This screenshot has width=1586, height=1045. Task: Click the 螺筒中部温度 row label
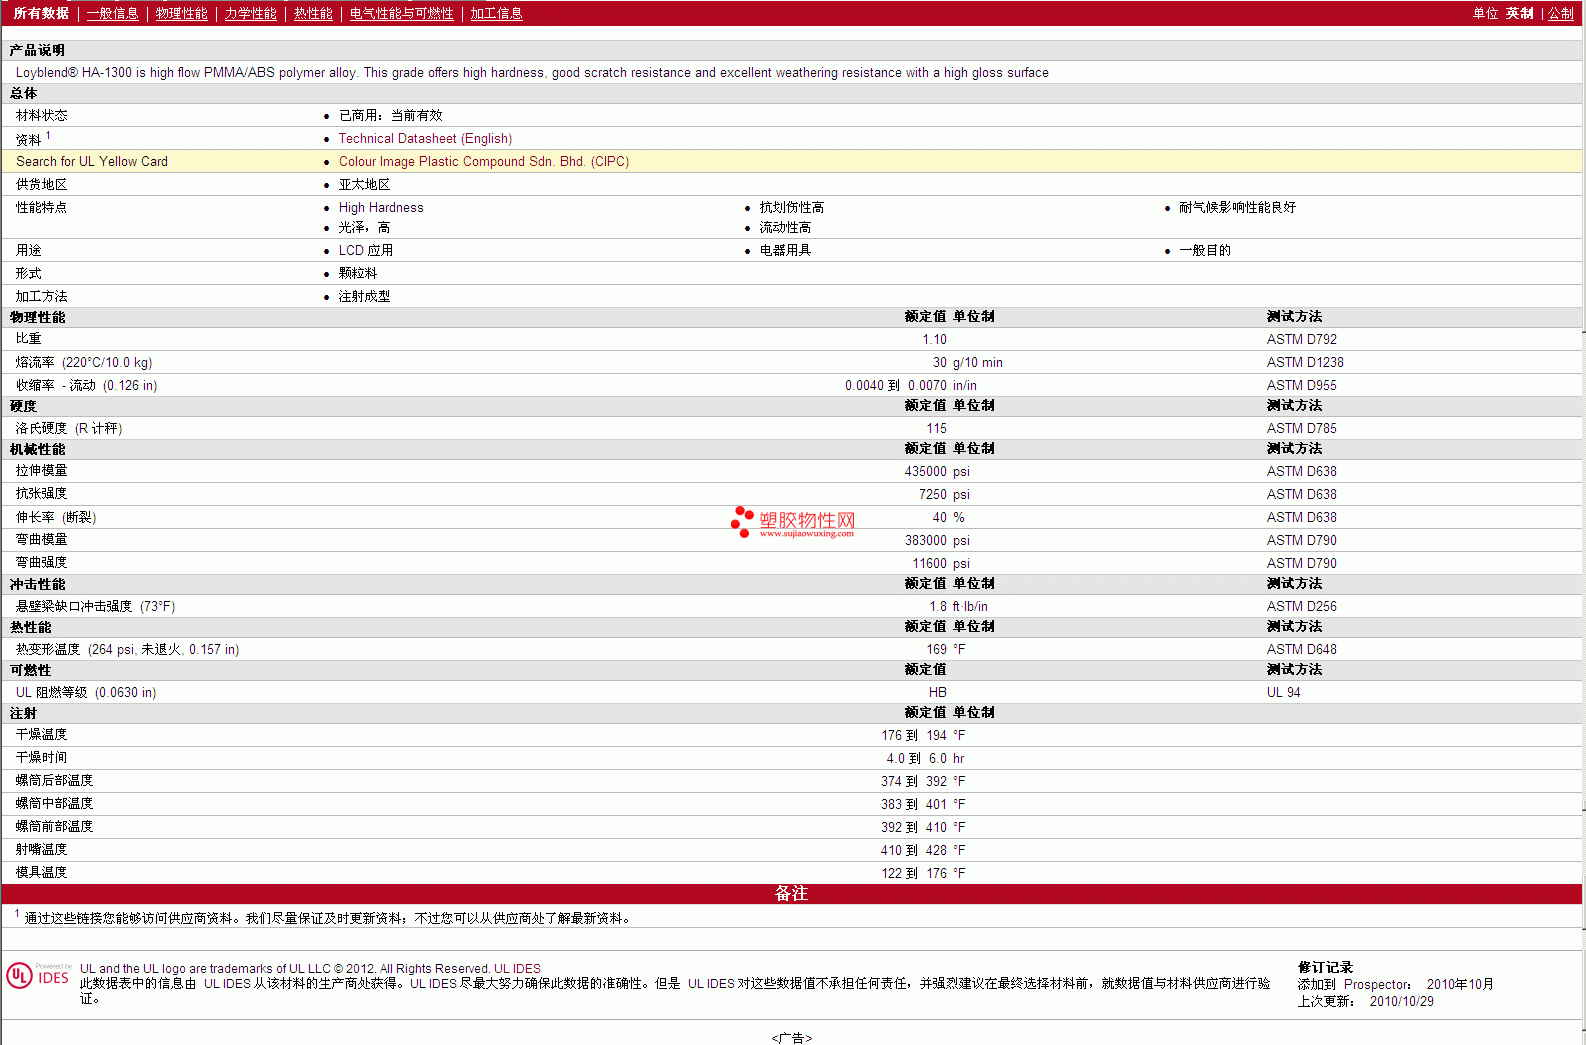(54, 803)
